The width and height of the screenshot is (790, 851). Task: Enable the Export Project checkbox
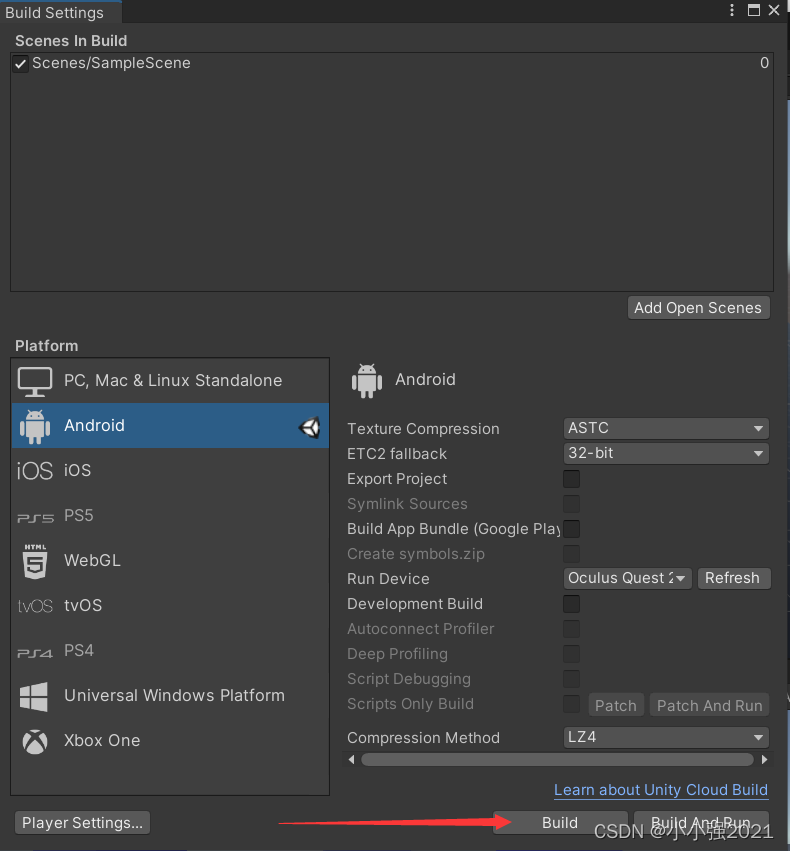571,479
